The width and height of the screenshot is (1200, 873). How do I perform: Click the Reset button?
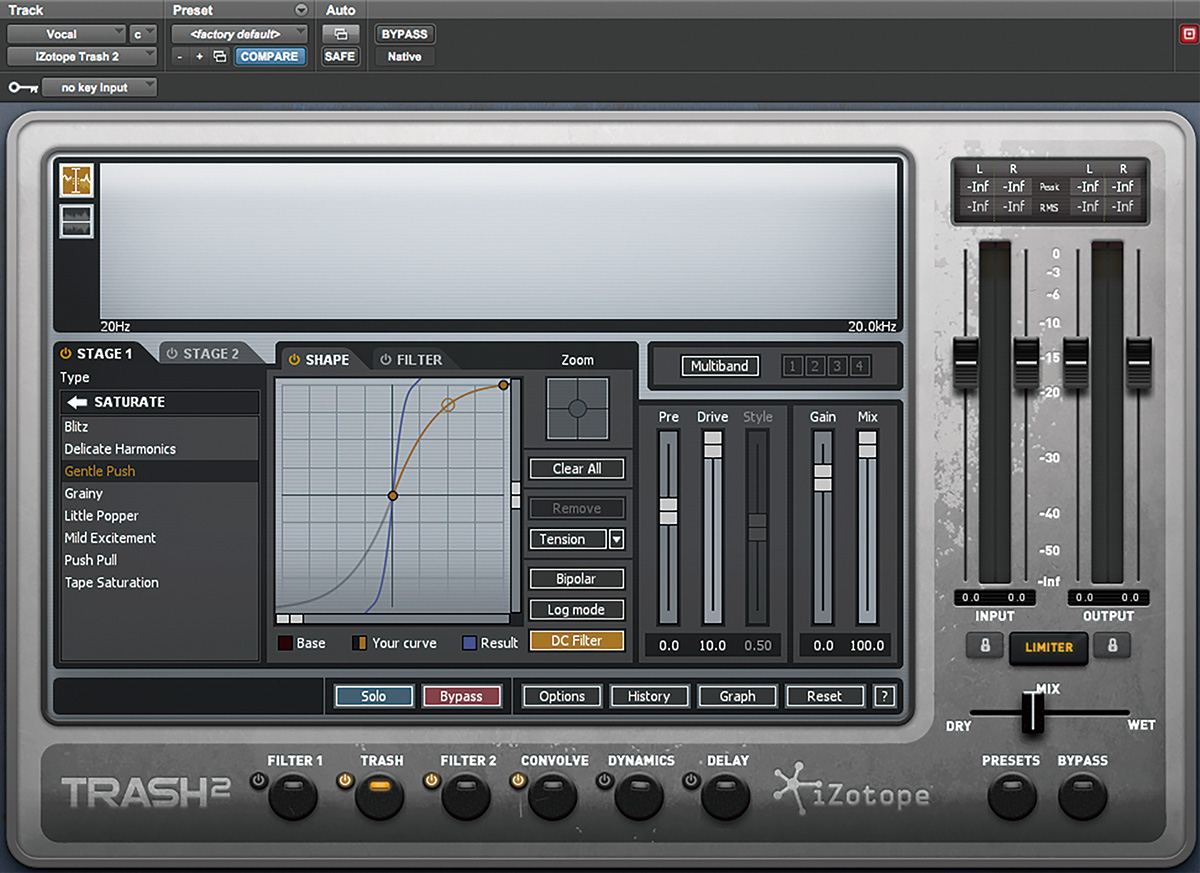pos(824,696)
